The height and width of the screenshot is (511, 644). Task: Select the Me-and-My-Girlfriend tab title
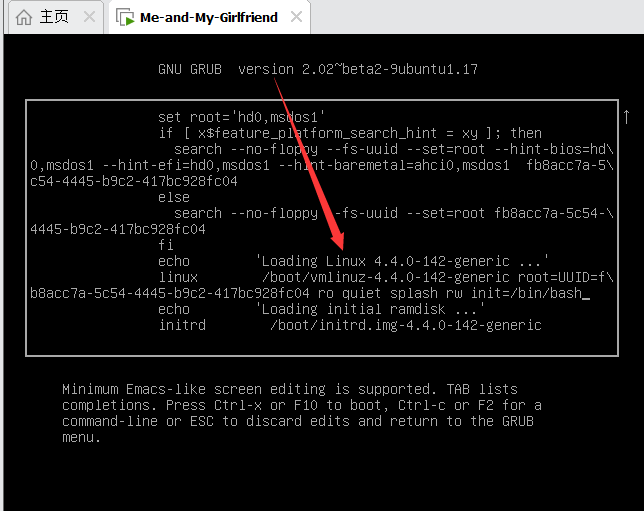point(207,17)
